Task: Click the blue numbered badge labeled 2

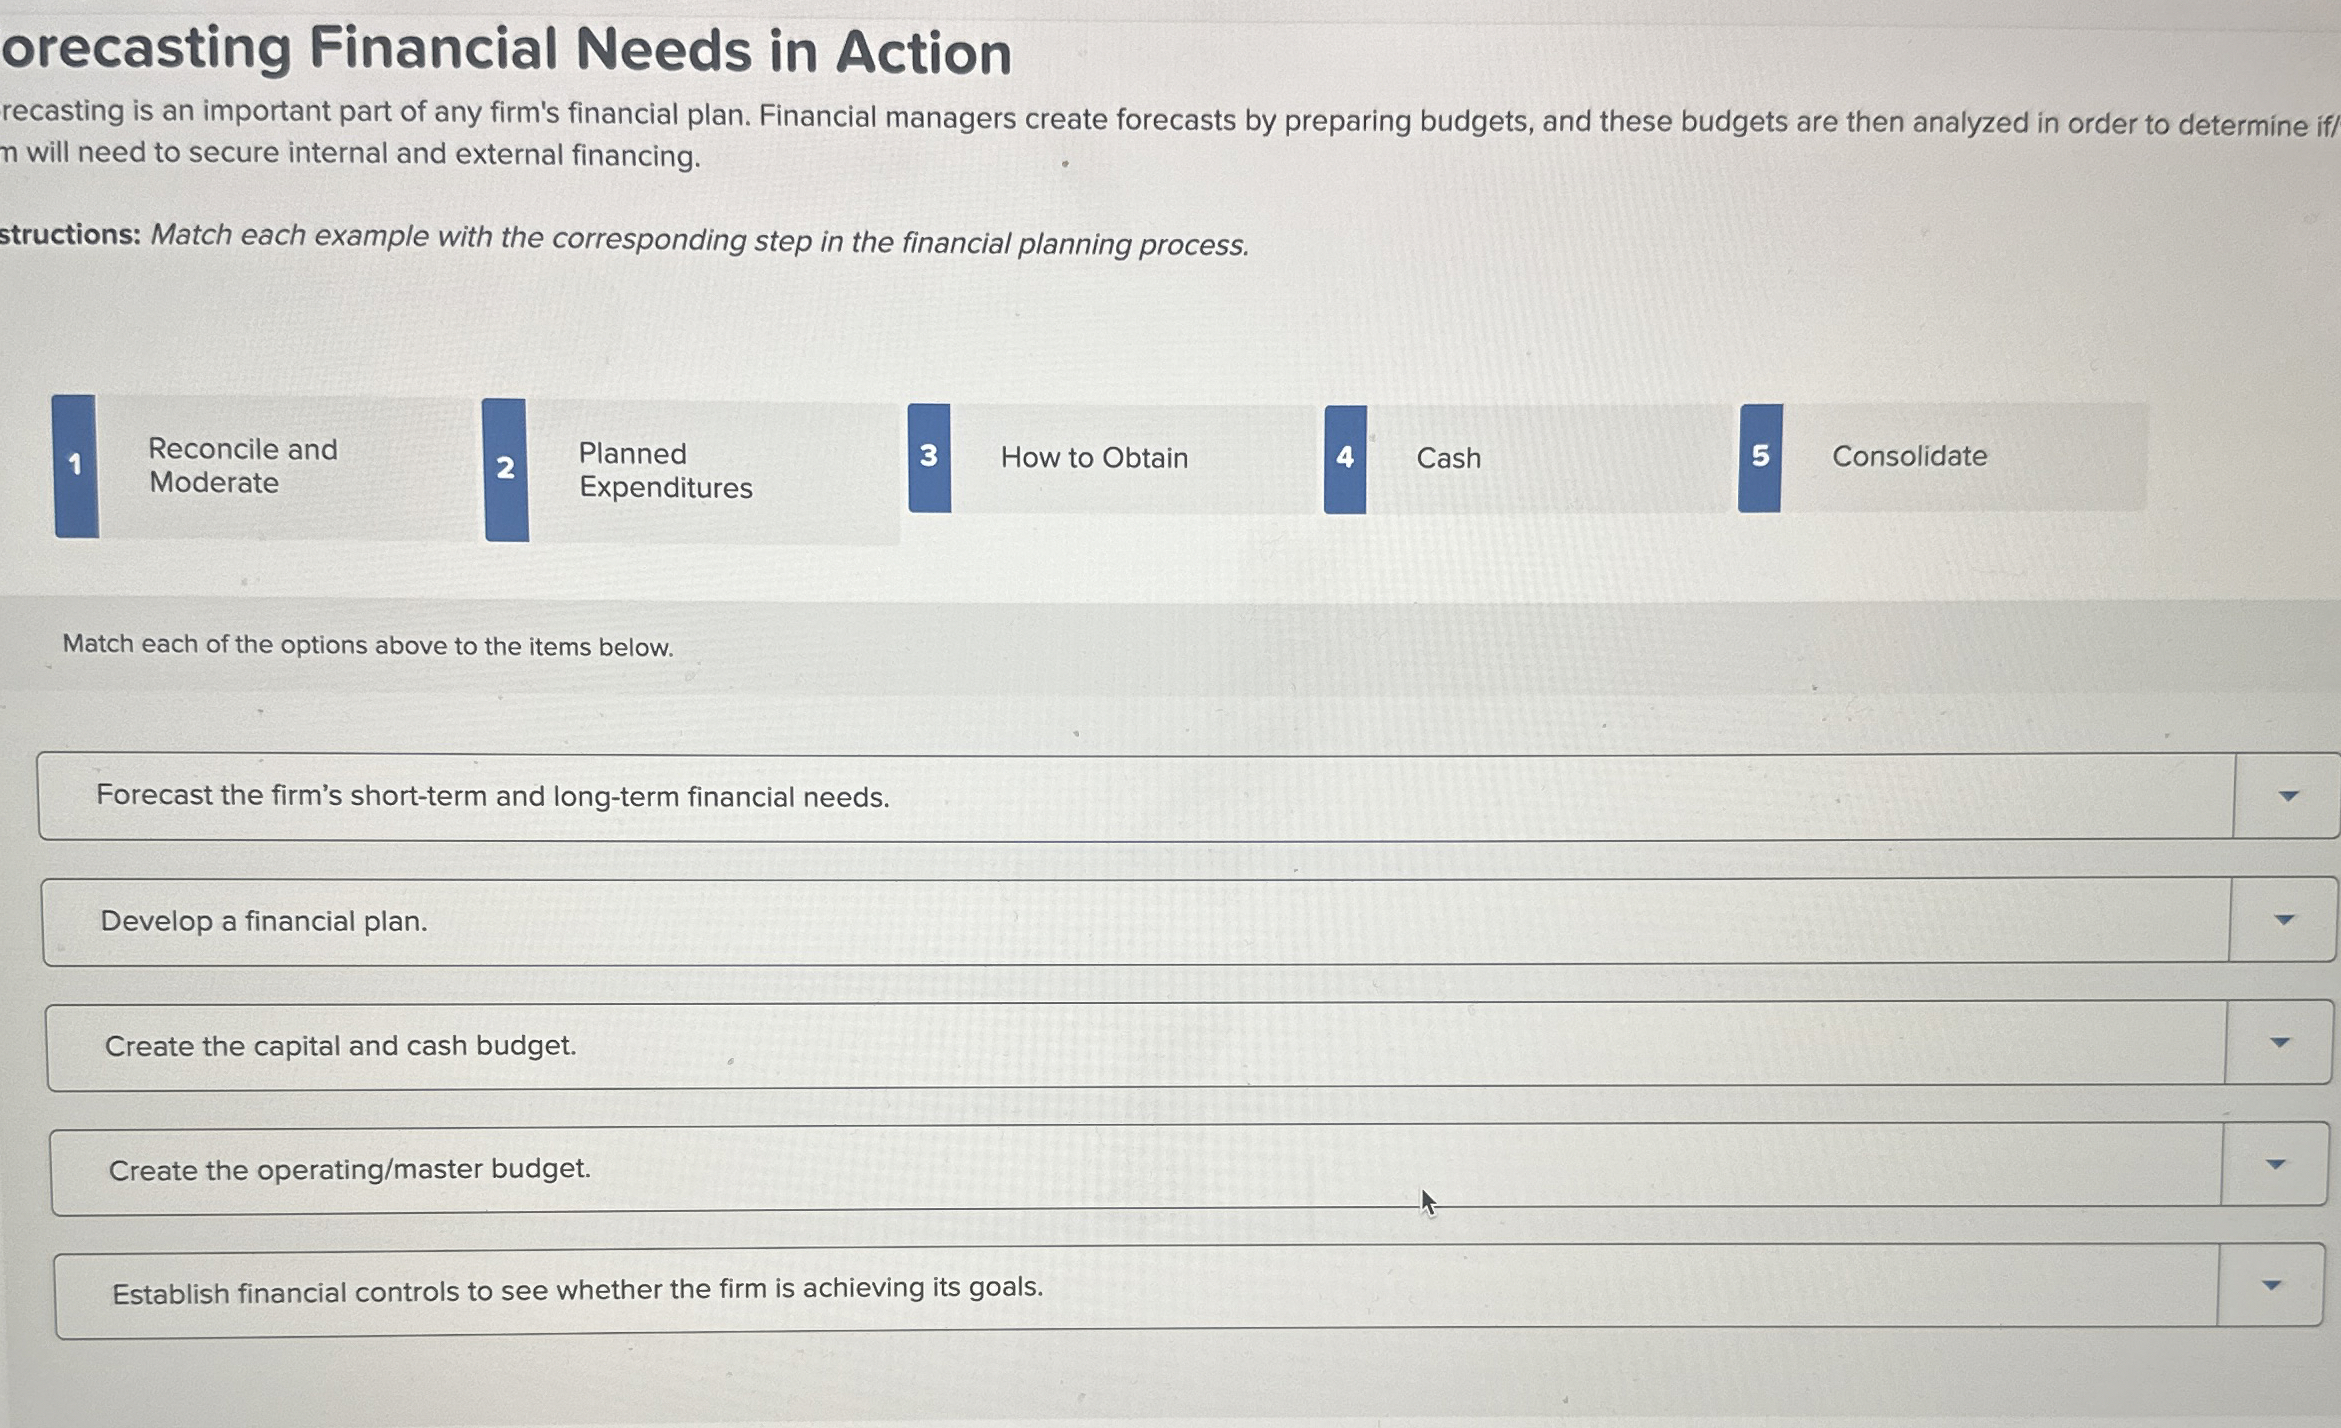Action: point(506,467)
